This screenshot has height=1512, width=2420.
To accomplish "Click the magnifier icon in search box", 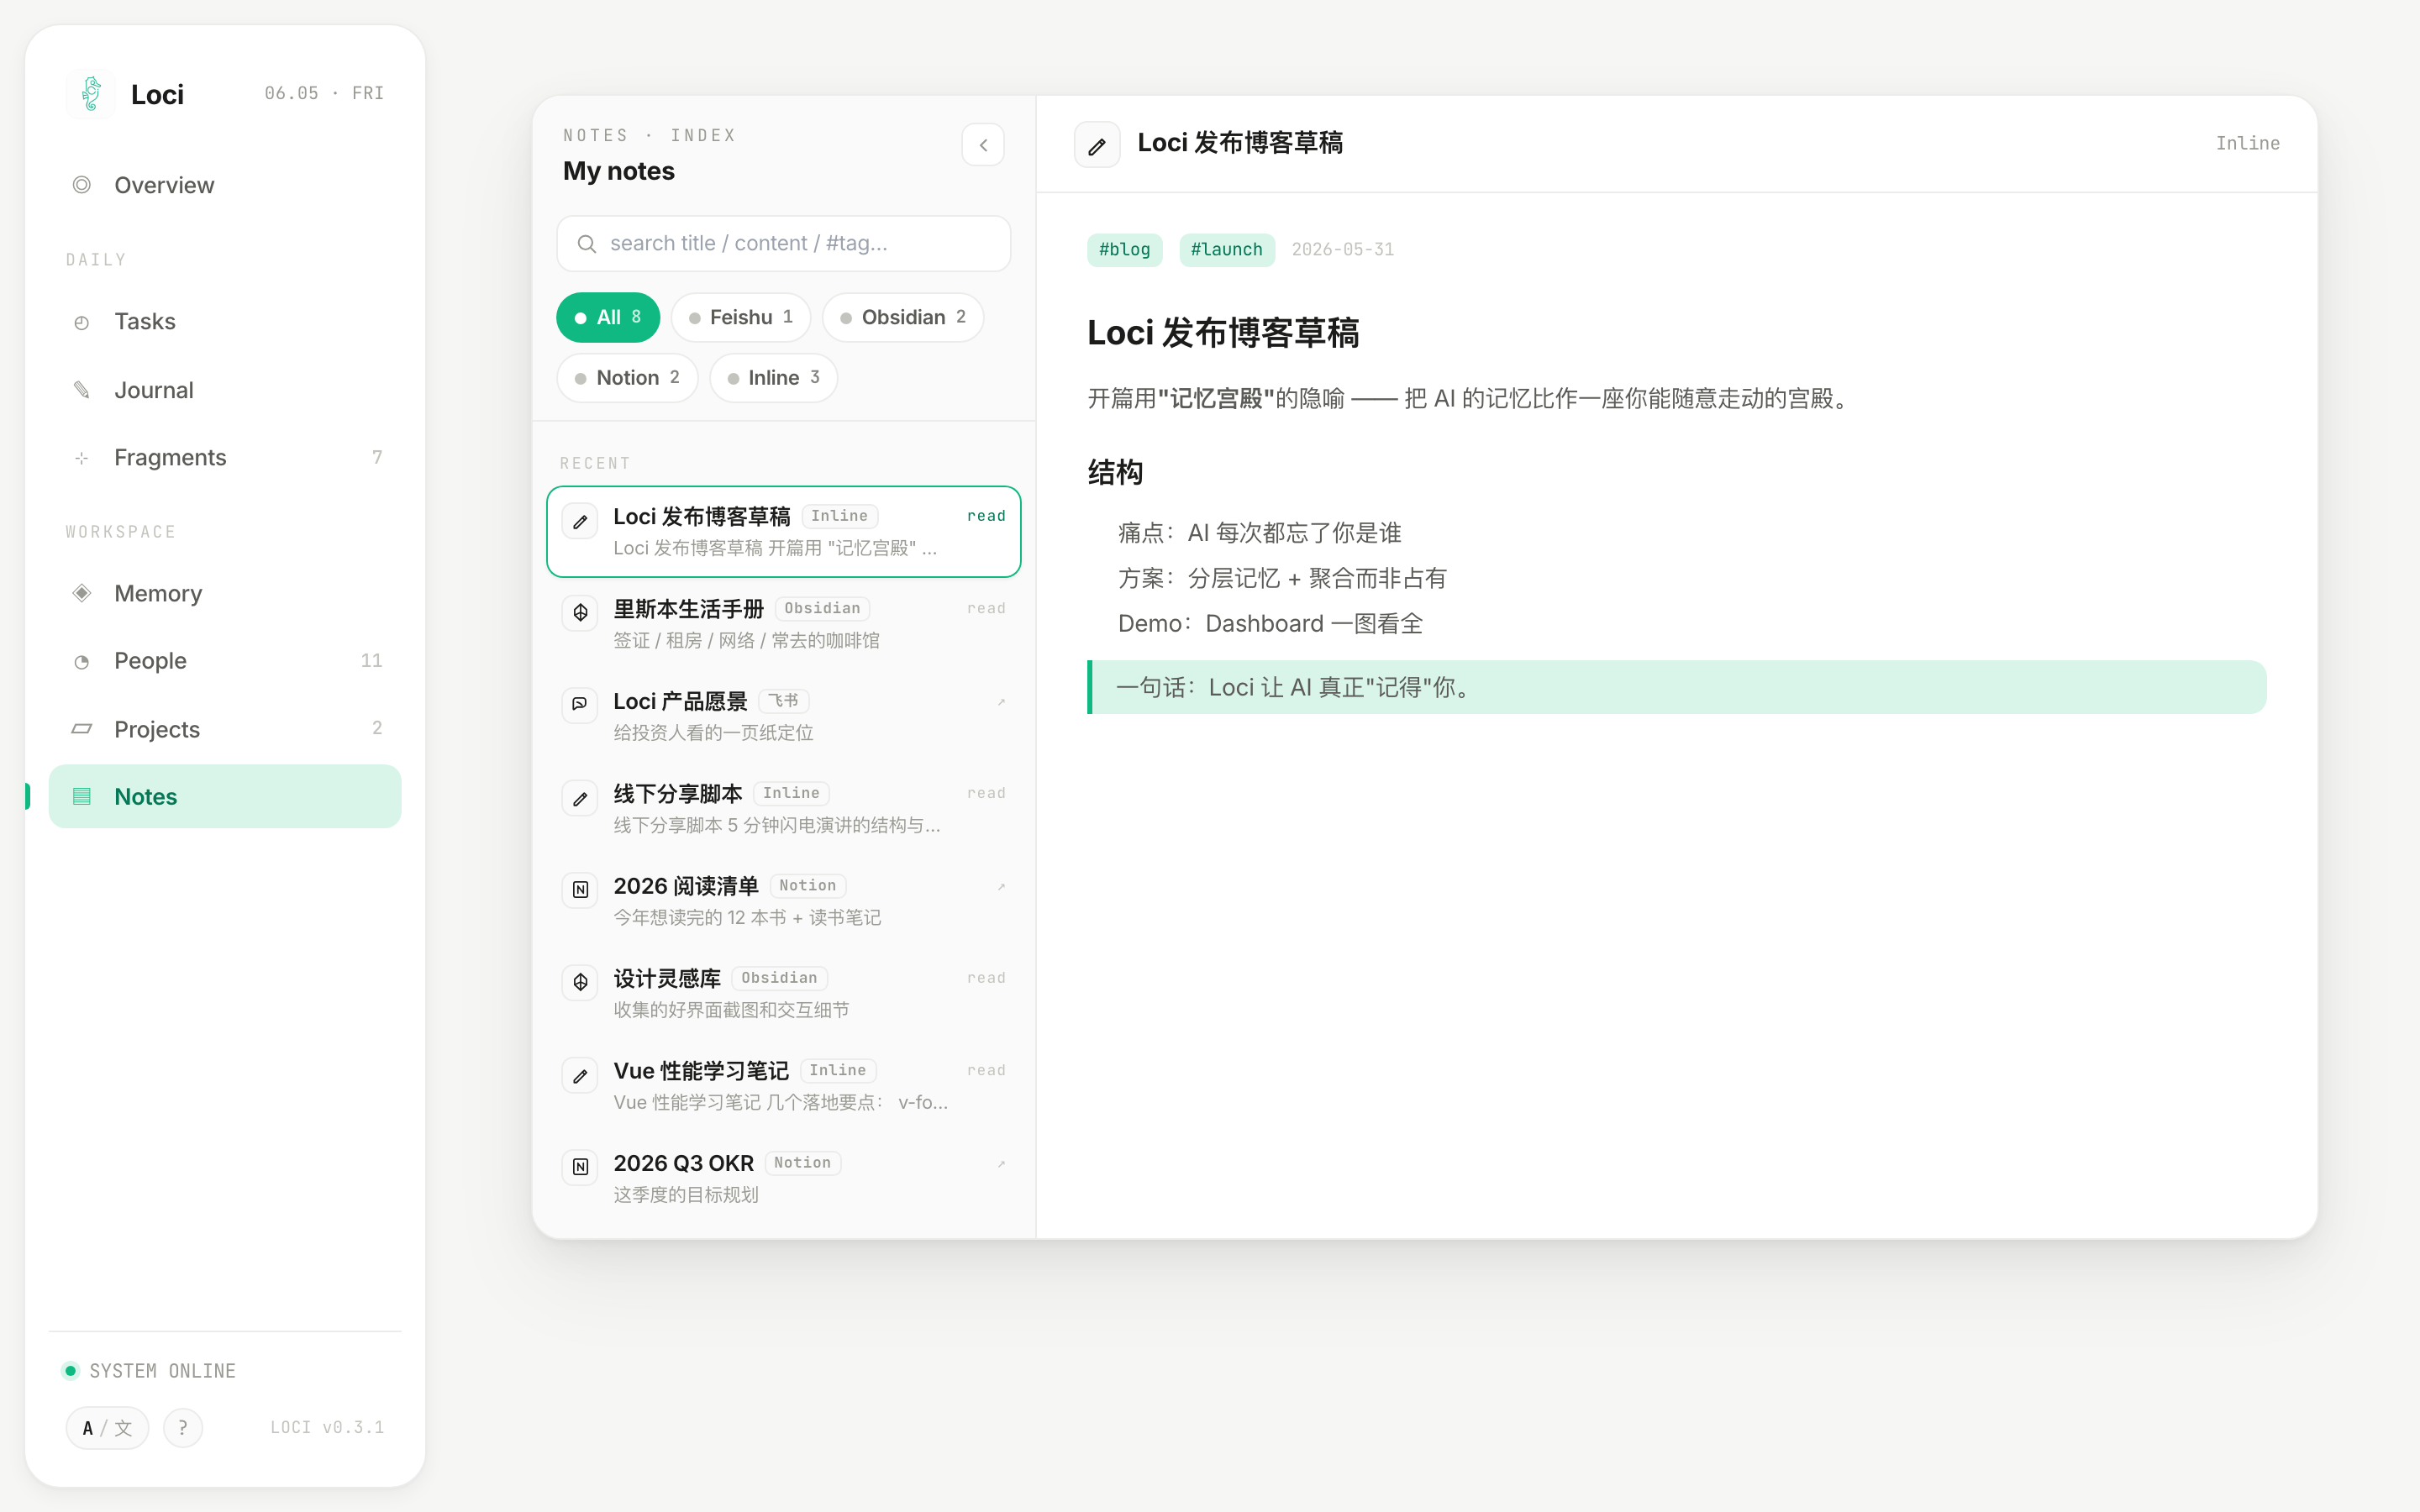I will (x=587, y=244).
